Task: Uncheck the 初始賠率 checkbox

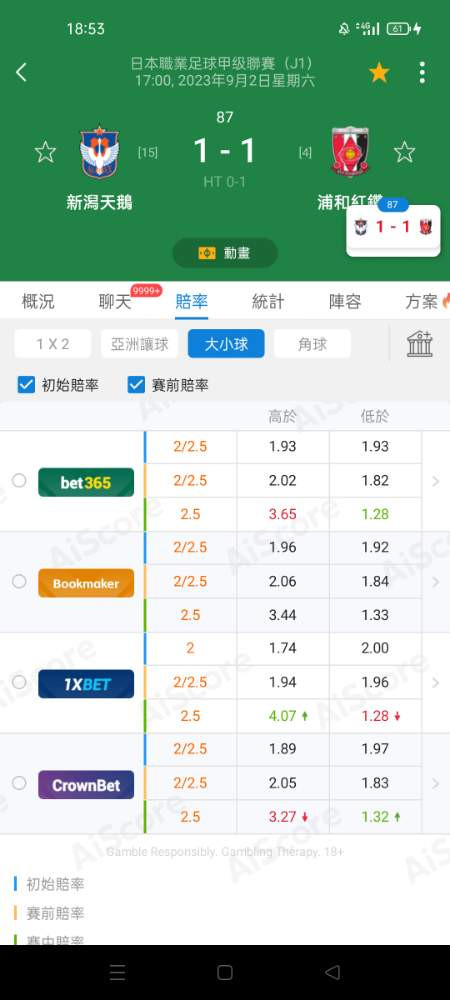Action: pos(26,385)
